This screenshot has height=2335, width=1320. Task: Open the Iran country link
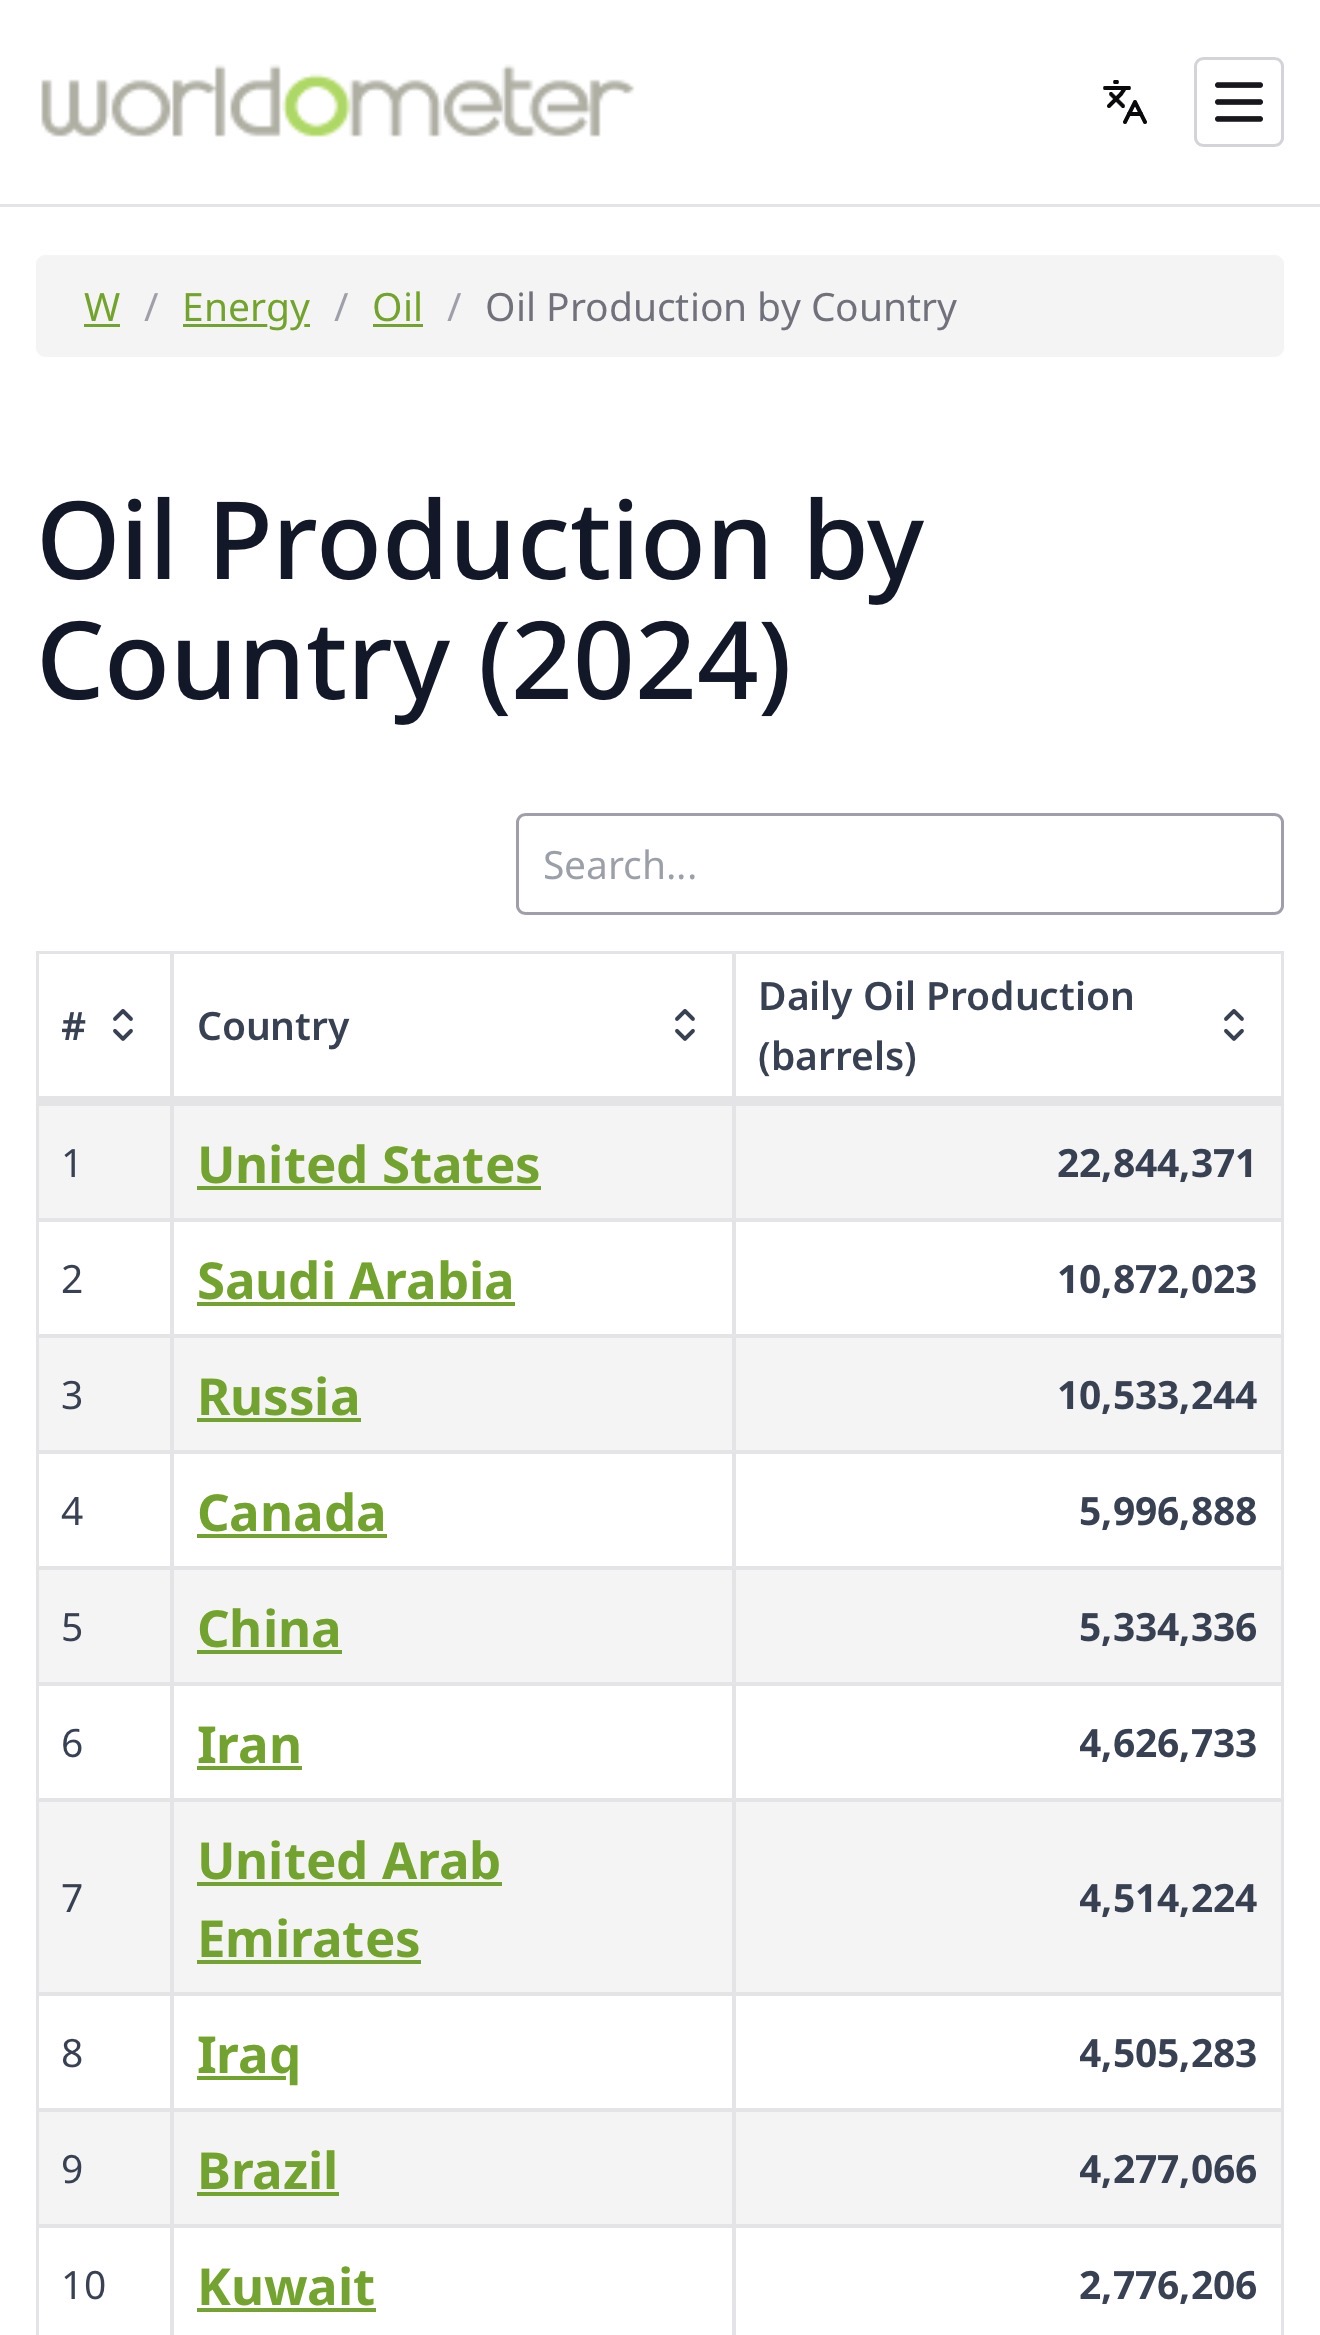[x=249, y=1744]
